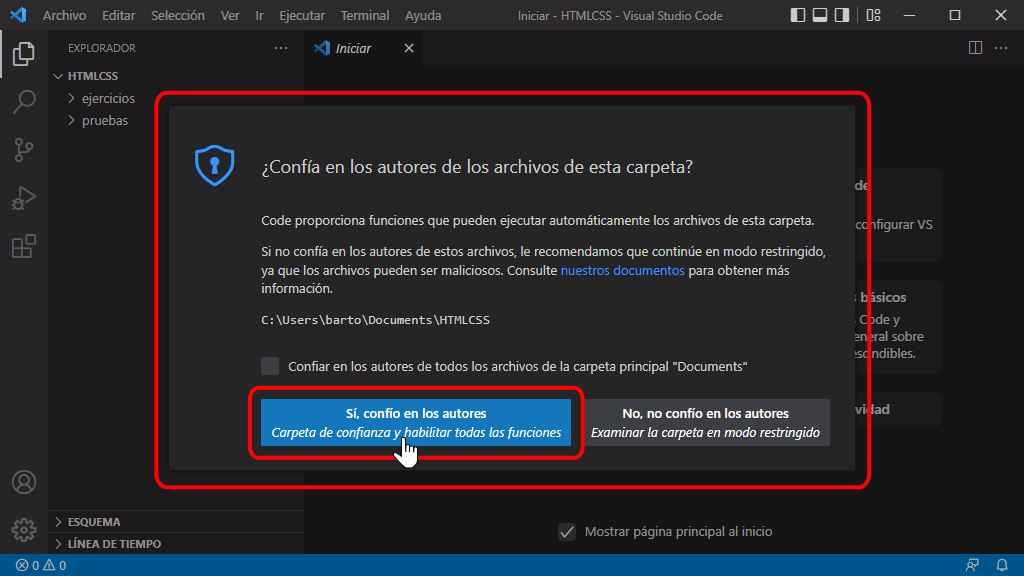The height and width of the screenshot is (576, 1024).
Task: Open the Selección menu
Action: (x=178, y=15)
